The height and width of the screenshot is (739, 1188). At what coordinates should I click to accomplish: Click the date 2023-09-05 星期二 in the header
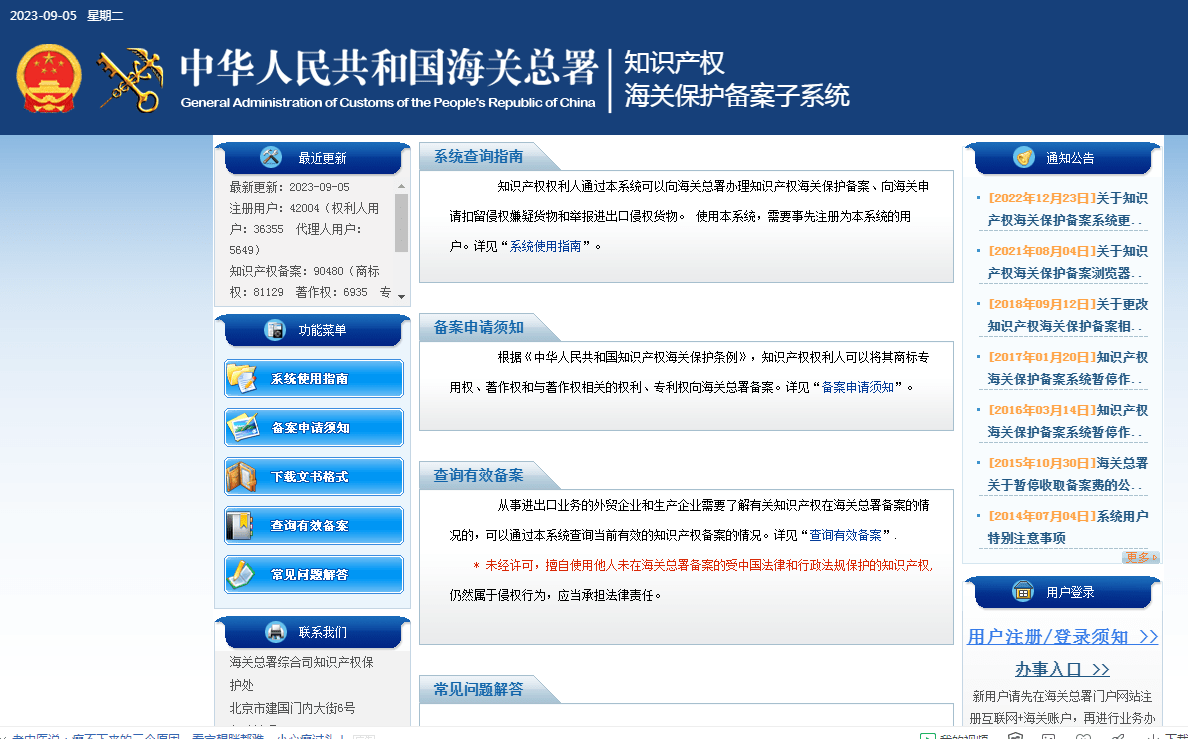tap(67, 16)
